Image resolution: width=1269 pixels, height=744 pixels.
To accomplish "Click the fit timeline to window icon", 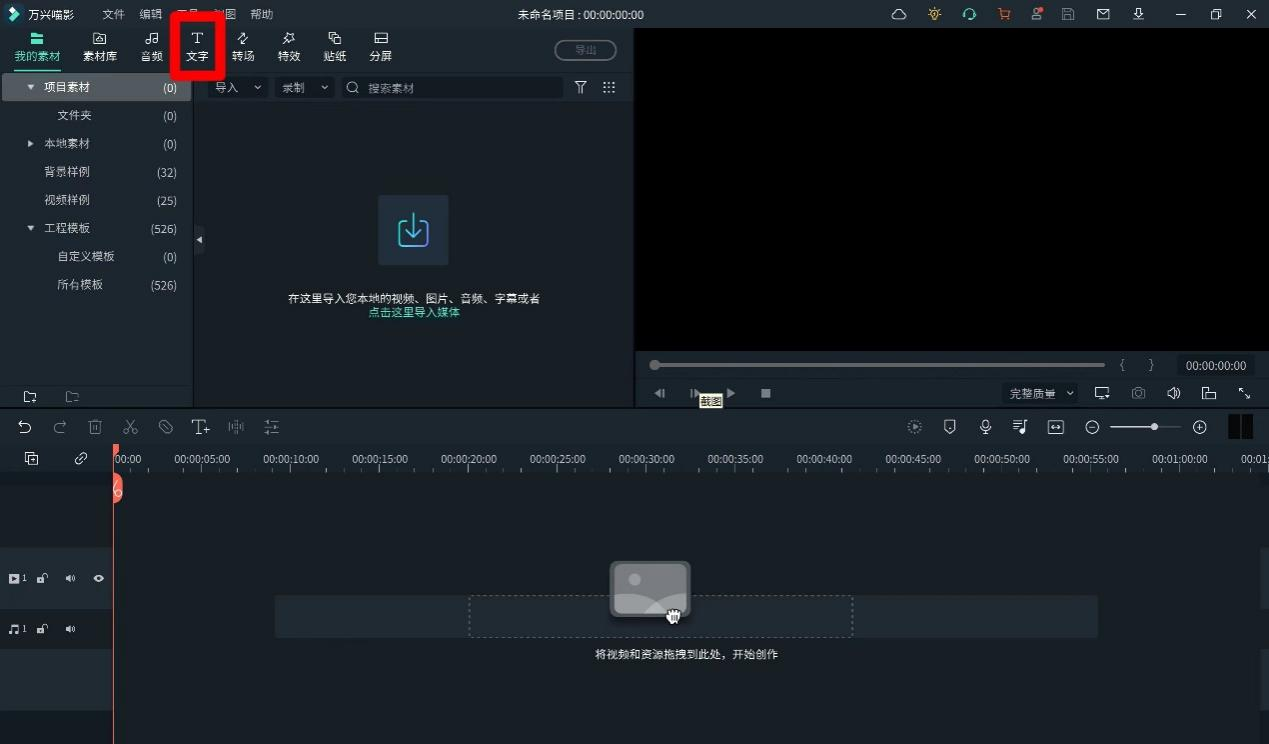I will point(1055,427).
